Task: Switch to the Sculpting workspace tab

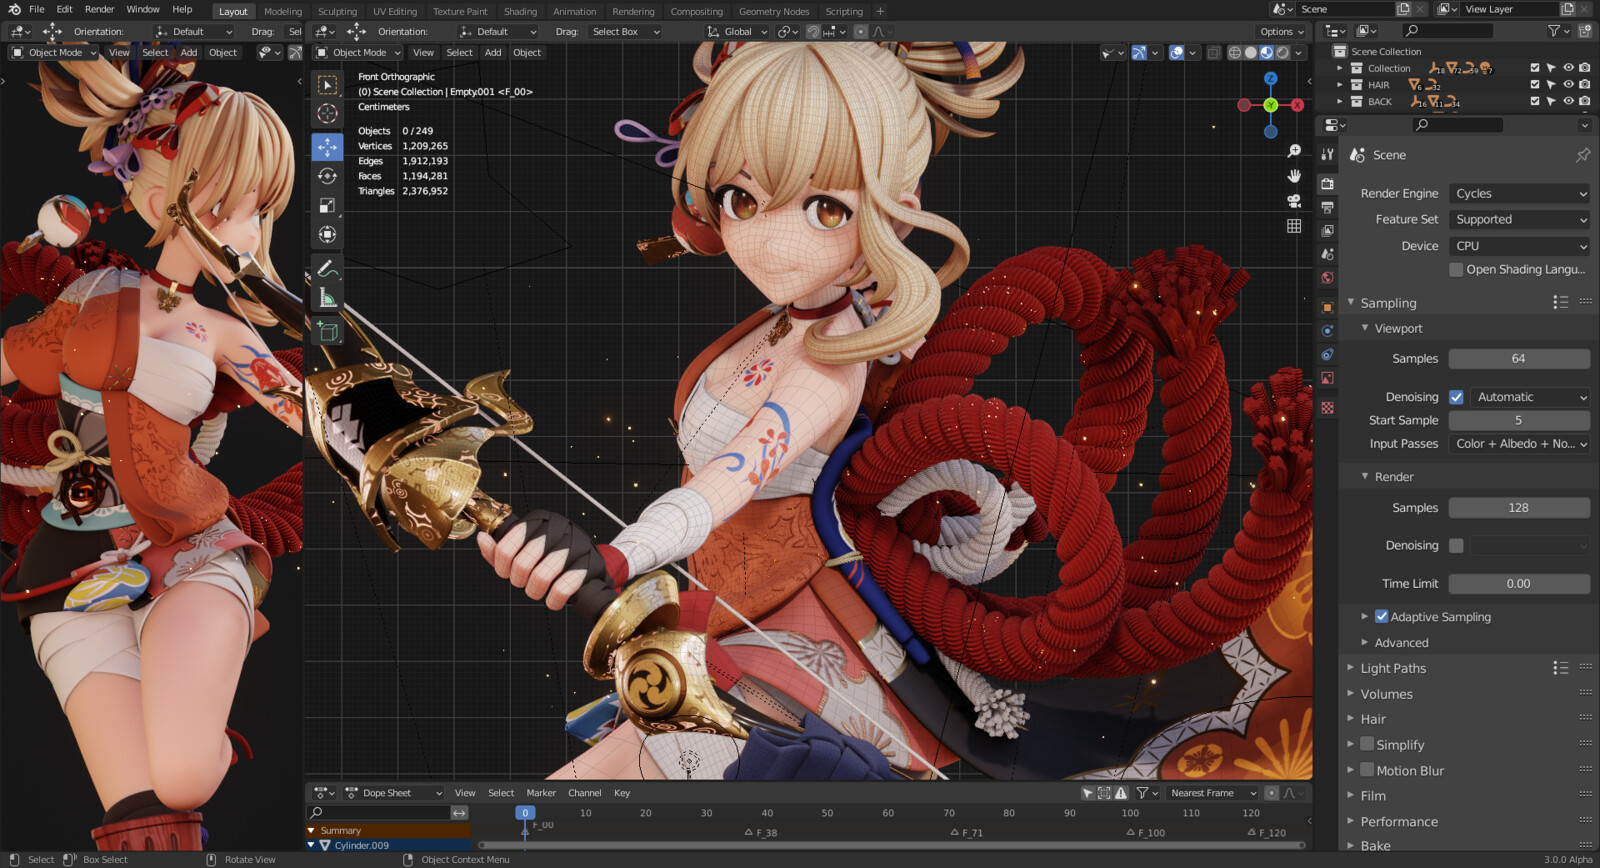Action: point(337,12)
